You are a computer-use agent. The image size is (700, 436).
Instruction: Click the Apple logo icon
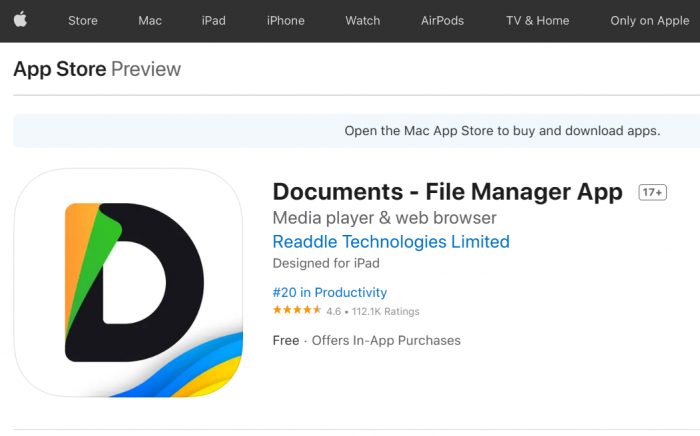[20, 20]
